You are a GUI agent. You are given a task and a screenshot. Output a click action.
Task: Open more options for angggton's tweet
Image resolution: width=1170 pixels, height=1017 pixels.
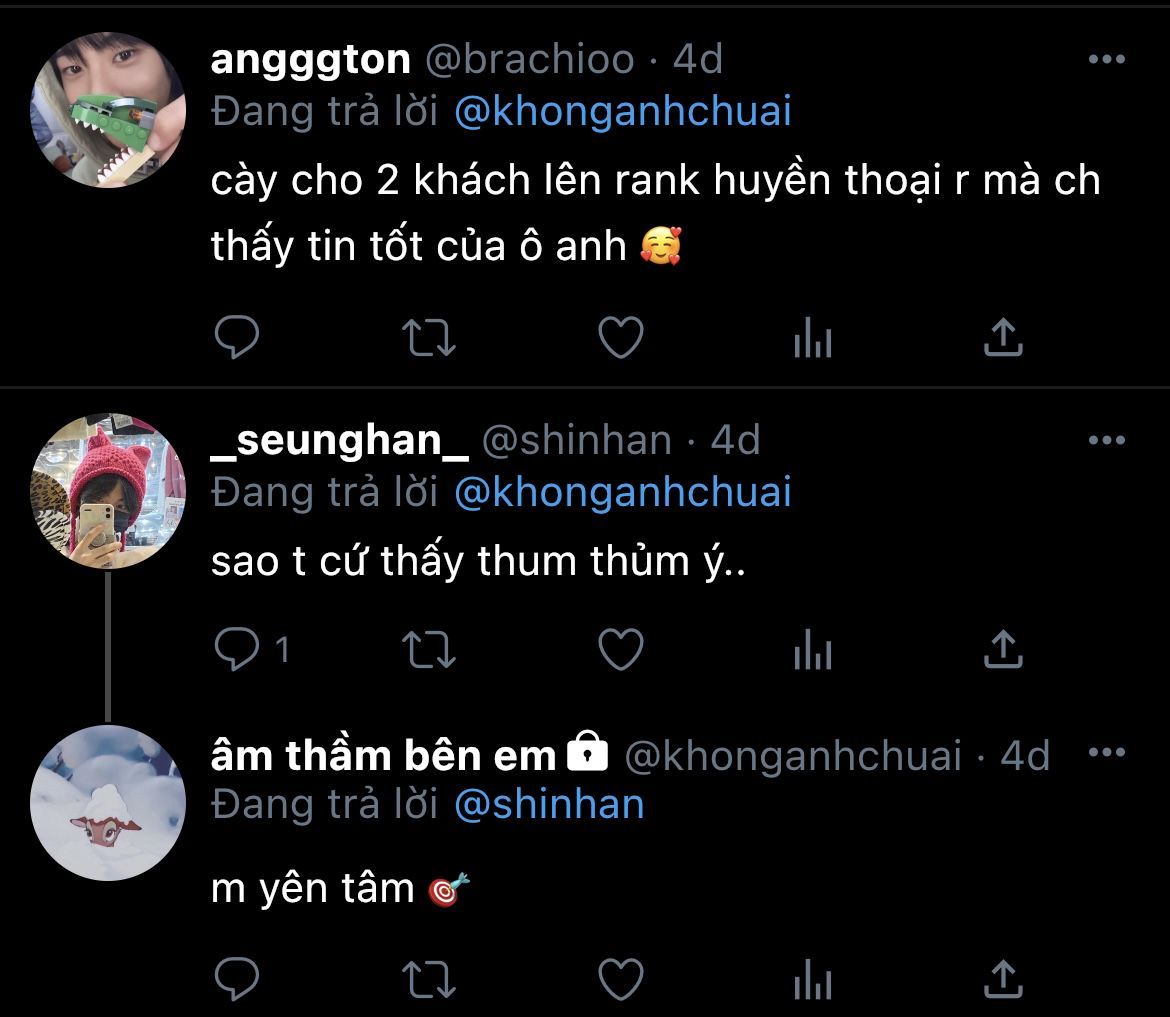click(x=1107, y=59)
